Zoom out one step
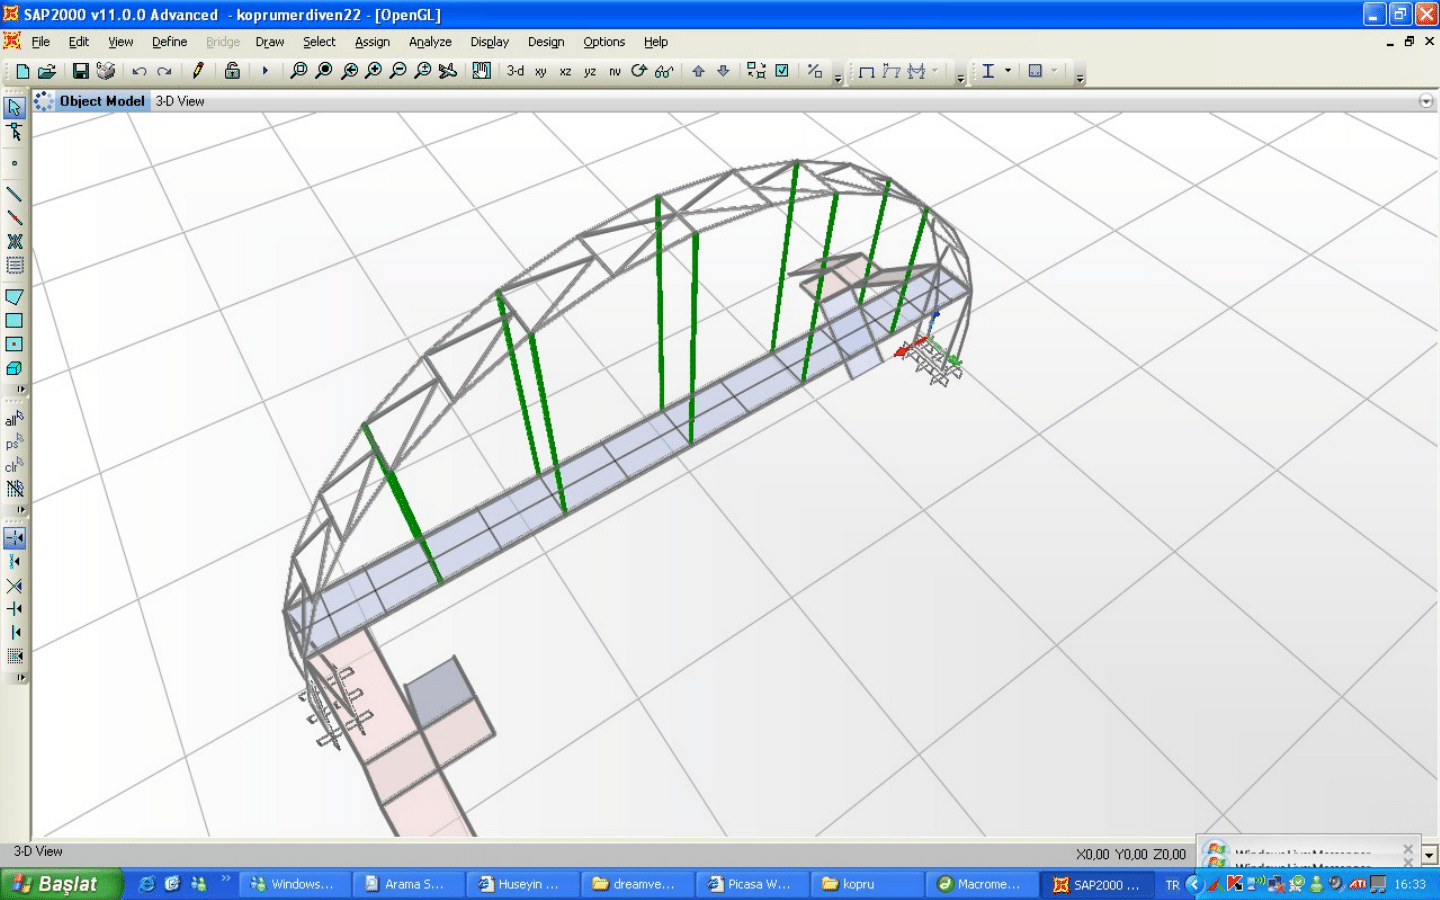Screen dimensions: 1440x900 (x=398, y=71)
